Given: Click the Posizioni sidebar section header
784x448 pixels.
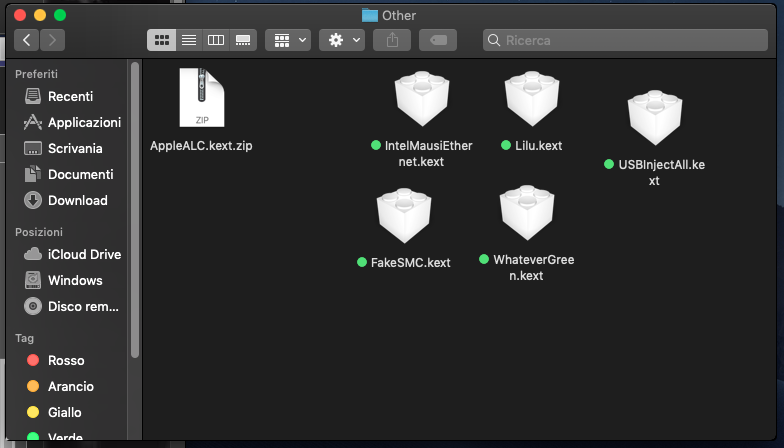Looking at the screenshot, I should 39,232.
